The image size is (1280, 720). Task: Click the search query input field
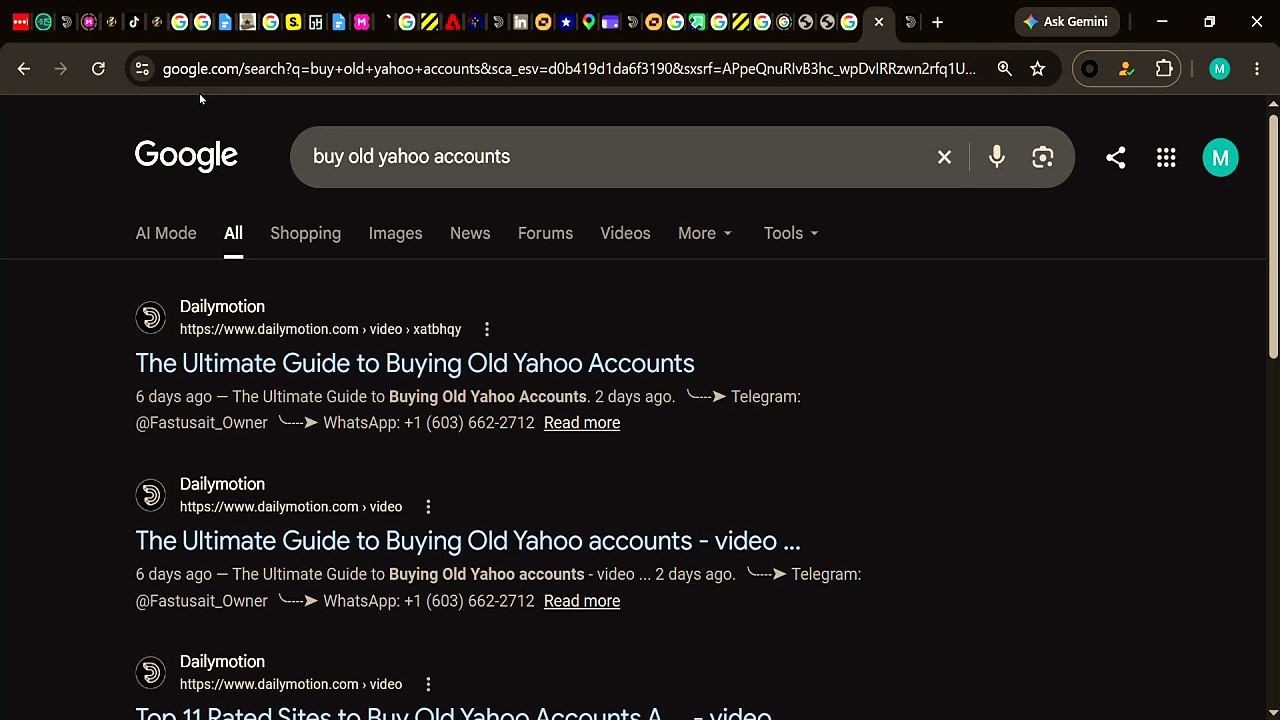click(x=610, y=157)
